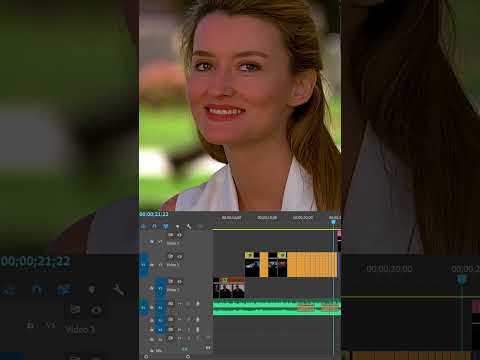Enable voice-over record microphone on A3
The height and width of the screenshot is (360, 480).
pyautogui.click(x=198, y=330)
